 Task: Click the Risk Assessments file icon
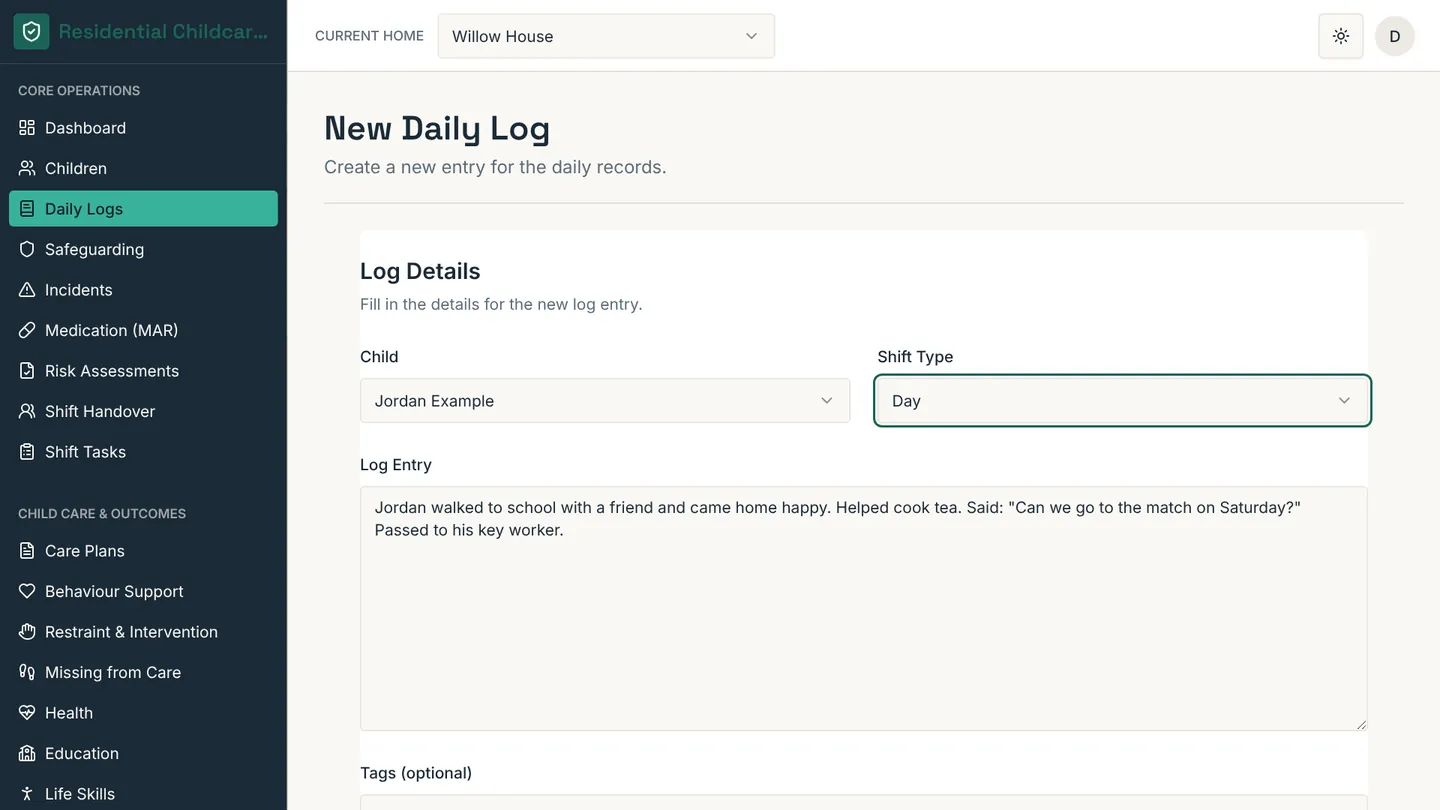27,371
